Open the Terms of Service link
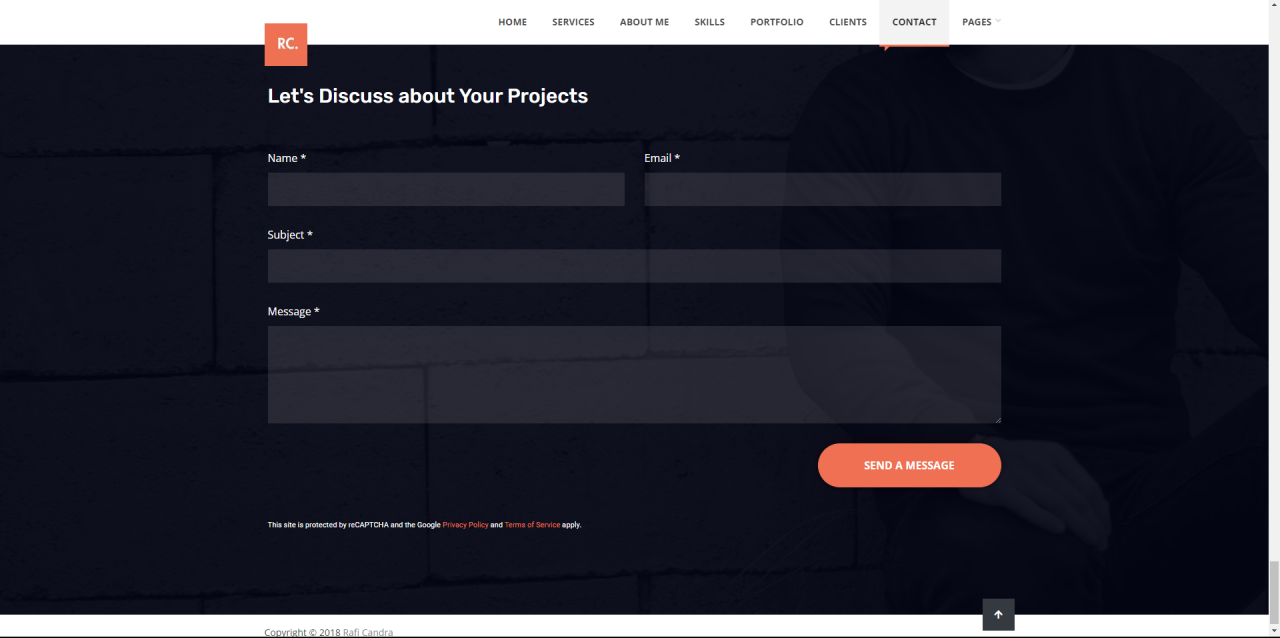The width and height of the screenshot is (1280, 638). [x=532, y=525]
